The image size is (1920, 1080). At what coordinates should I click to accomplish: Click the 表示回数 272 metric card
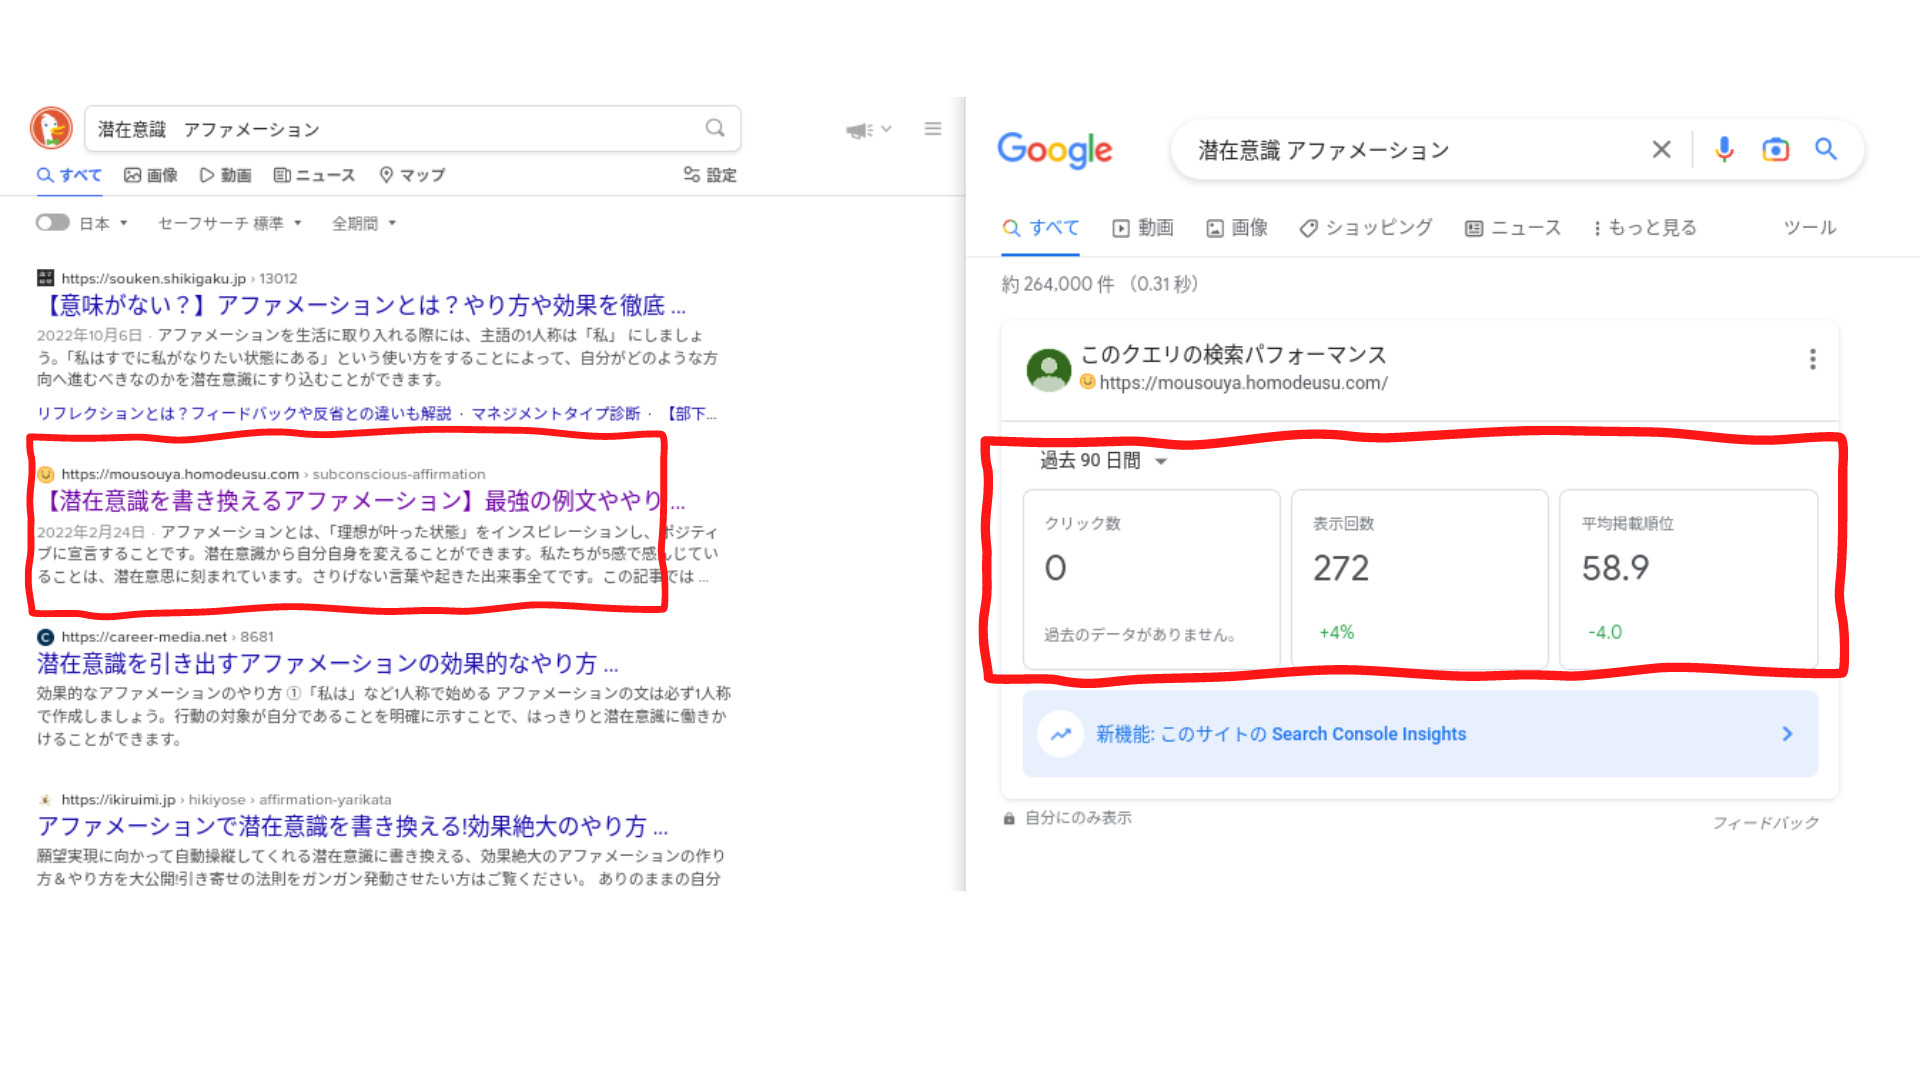[1419, 579]
